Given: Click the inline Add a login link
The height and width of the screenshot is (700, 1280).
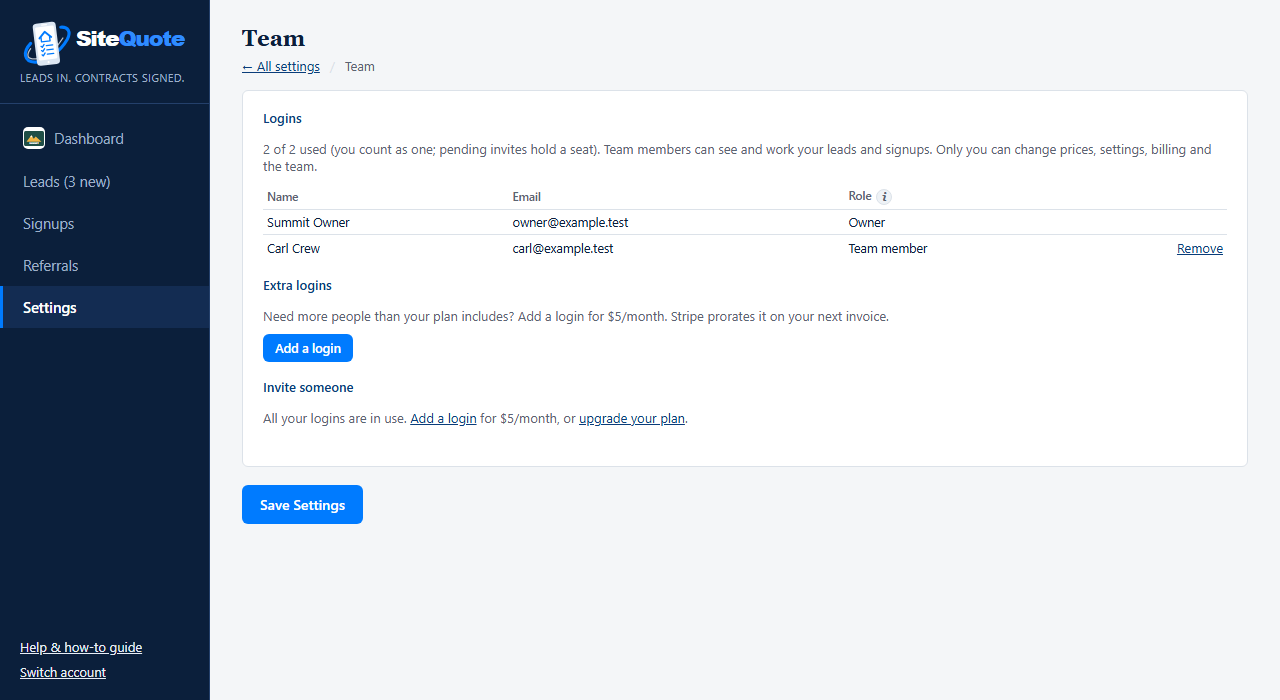Looking at the screenshot, I should [x=443, y=419].
